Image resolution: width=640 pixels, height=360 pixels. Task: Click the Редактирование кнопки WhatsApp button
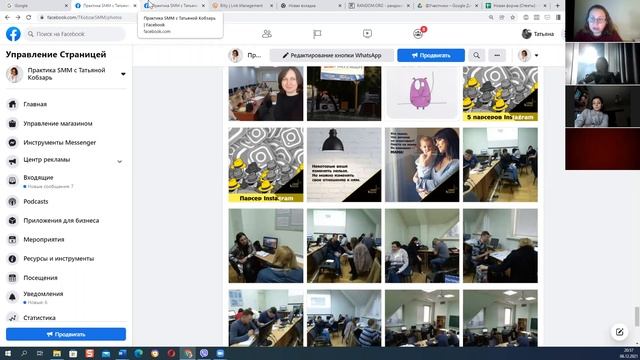click(332, 55)
